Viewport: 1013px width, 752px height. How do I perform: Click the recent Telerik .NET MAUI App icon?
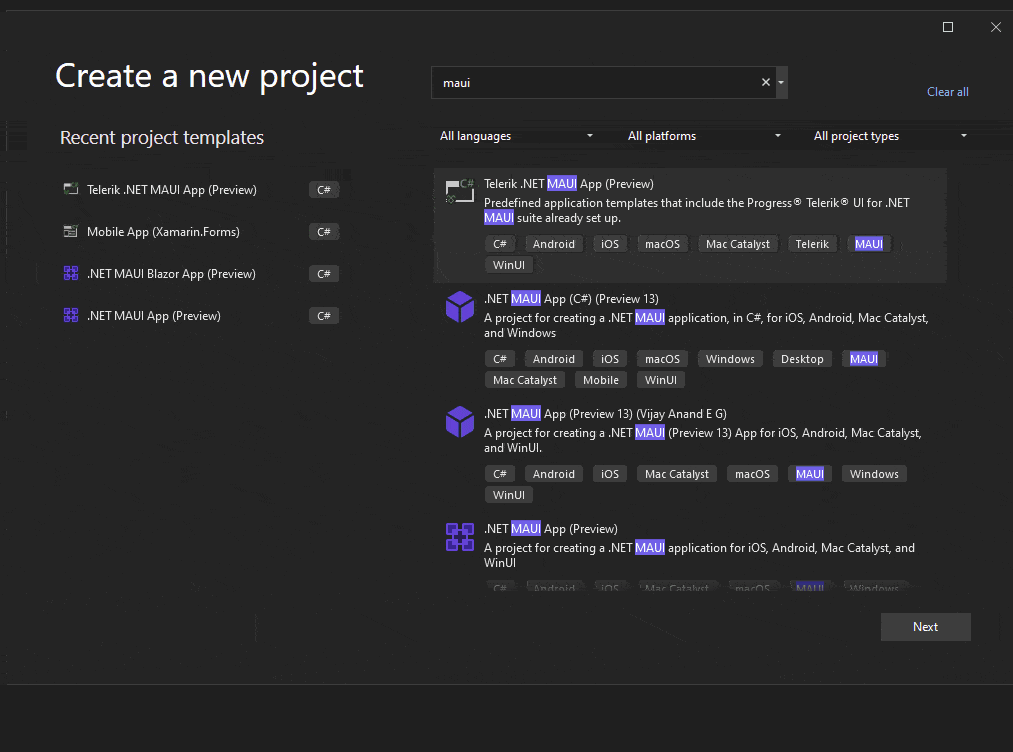pos(71,189)
